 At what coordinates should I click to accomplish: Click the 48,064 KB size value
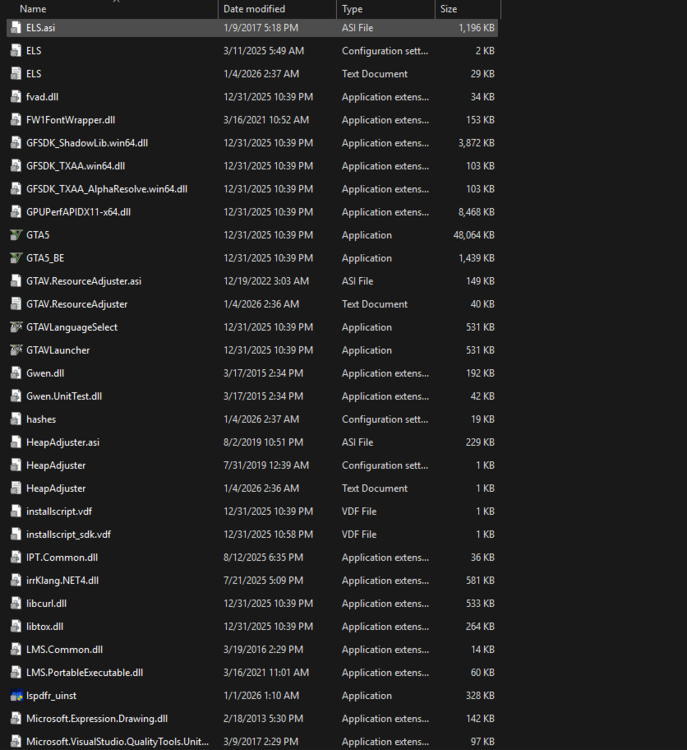click(474, 235)
